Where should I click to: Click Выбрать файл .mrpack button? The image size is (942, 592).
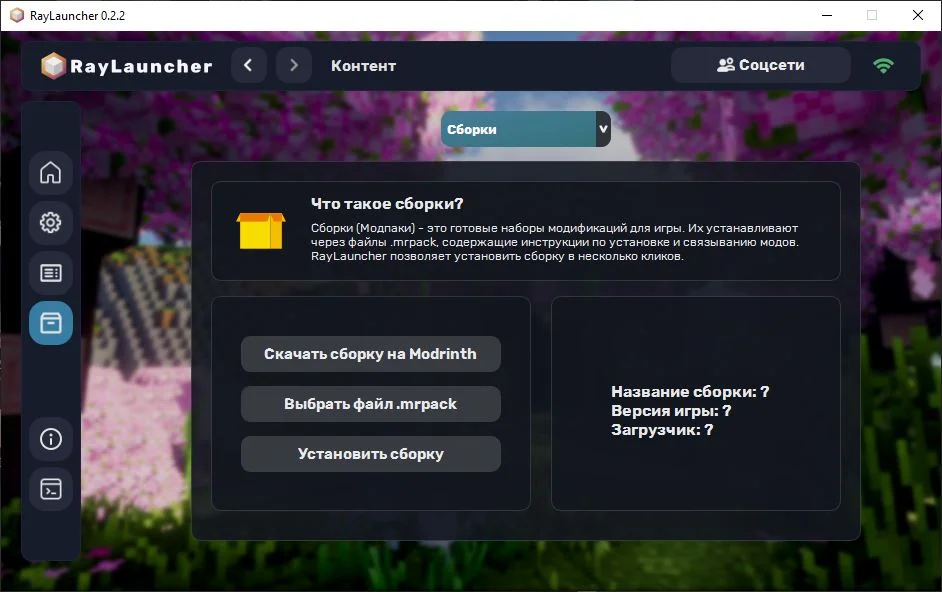coord(371,404)
